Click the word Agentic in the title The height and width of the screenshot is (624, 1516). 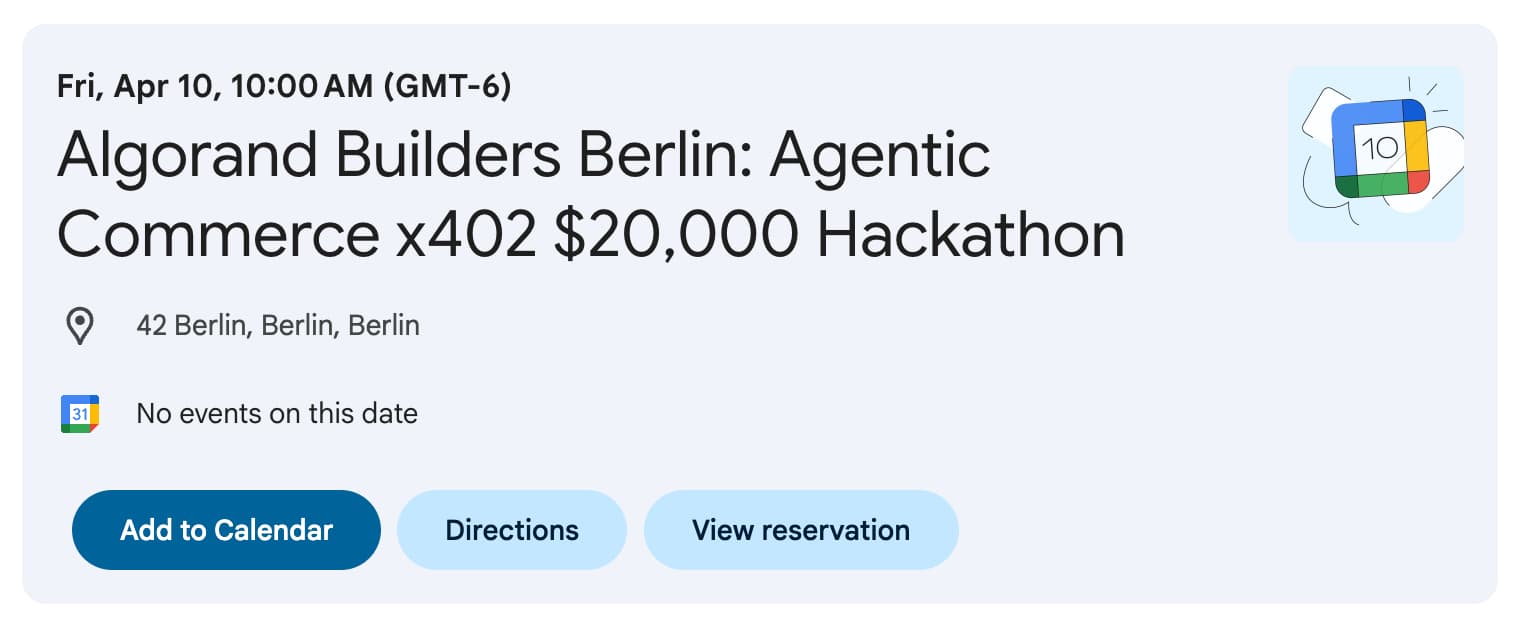880,156
